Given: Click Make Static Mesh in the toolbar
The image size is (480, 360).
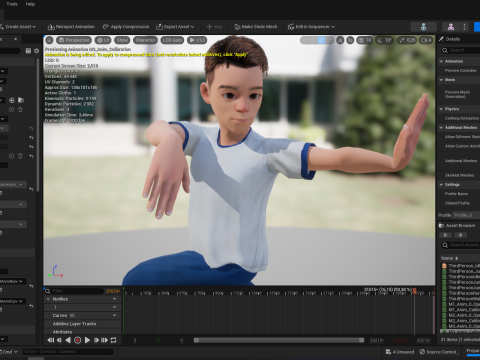Looking at the screenshot, I should pos(256,27).
